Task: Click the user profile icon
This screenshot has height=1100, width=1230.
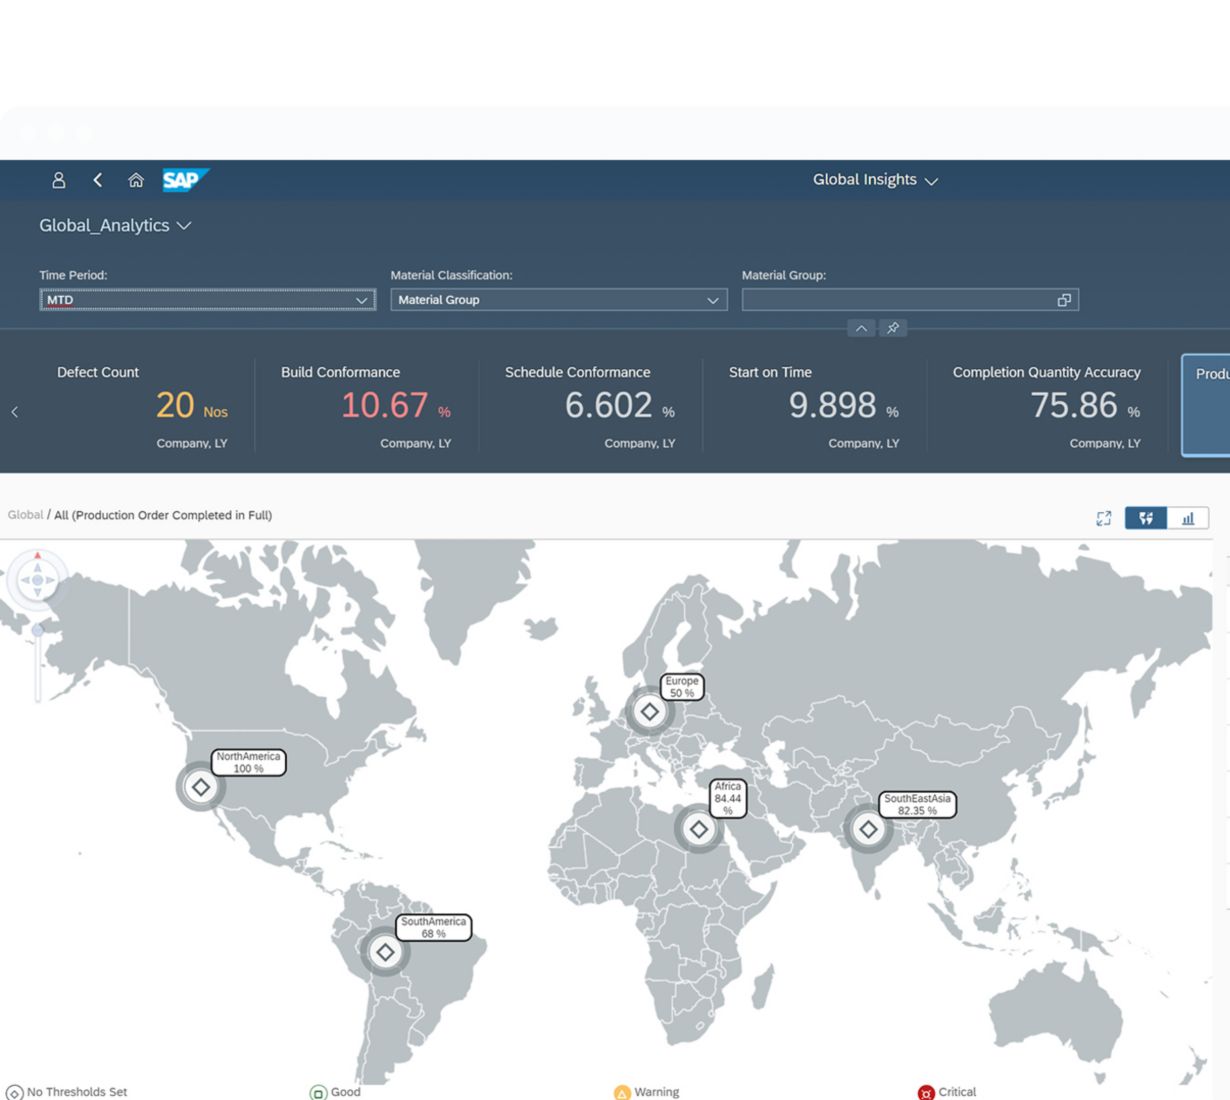Action: [58, 180]
